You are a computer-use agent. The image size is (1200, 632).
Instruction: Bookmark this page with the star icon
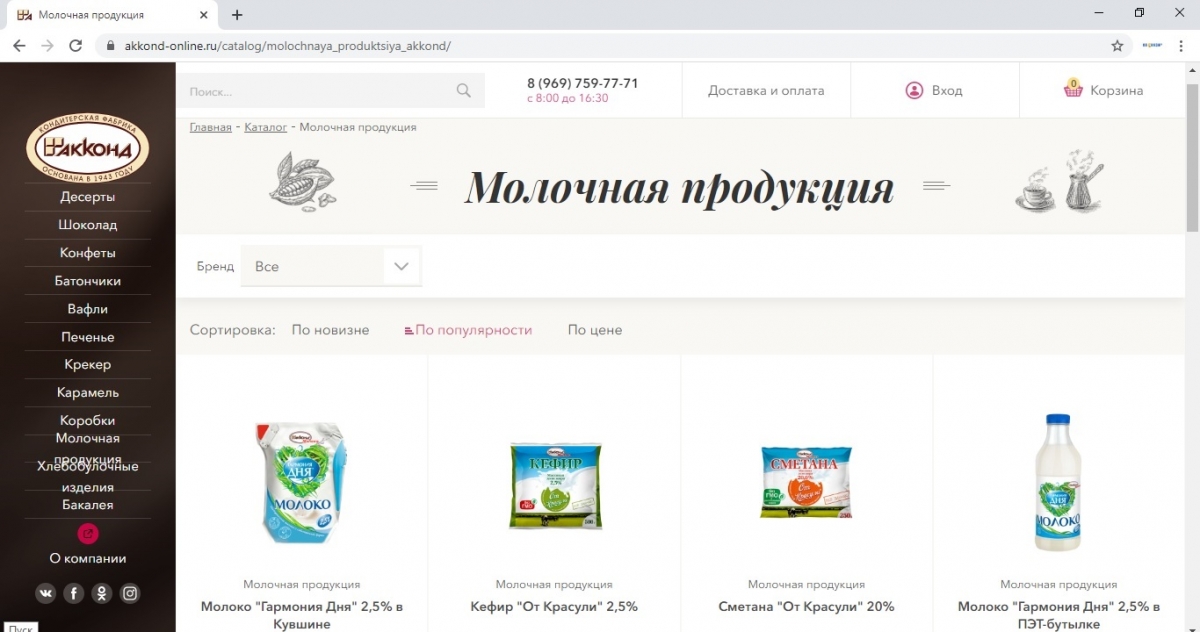tap(1117, 46)
